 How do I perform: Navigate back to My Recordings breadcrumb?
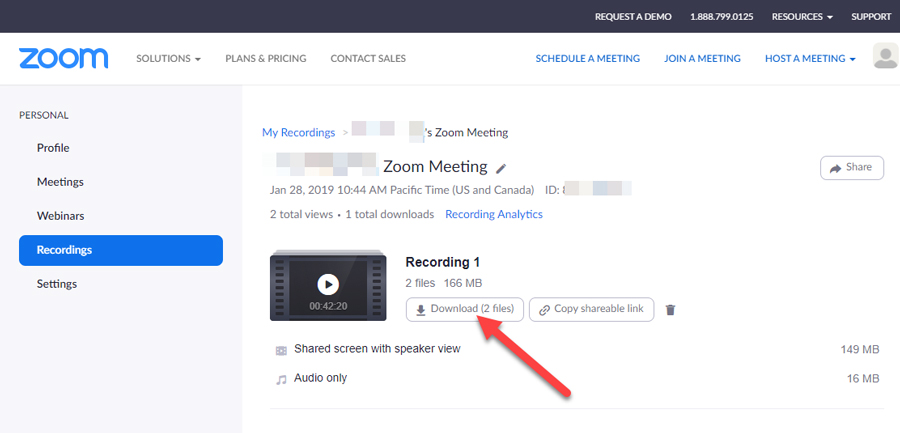pyautogui.click(x=298, y=132)
